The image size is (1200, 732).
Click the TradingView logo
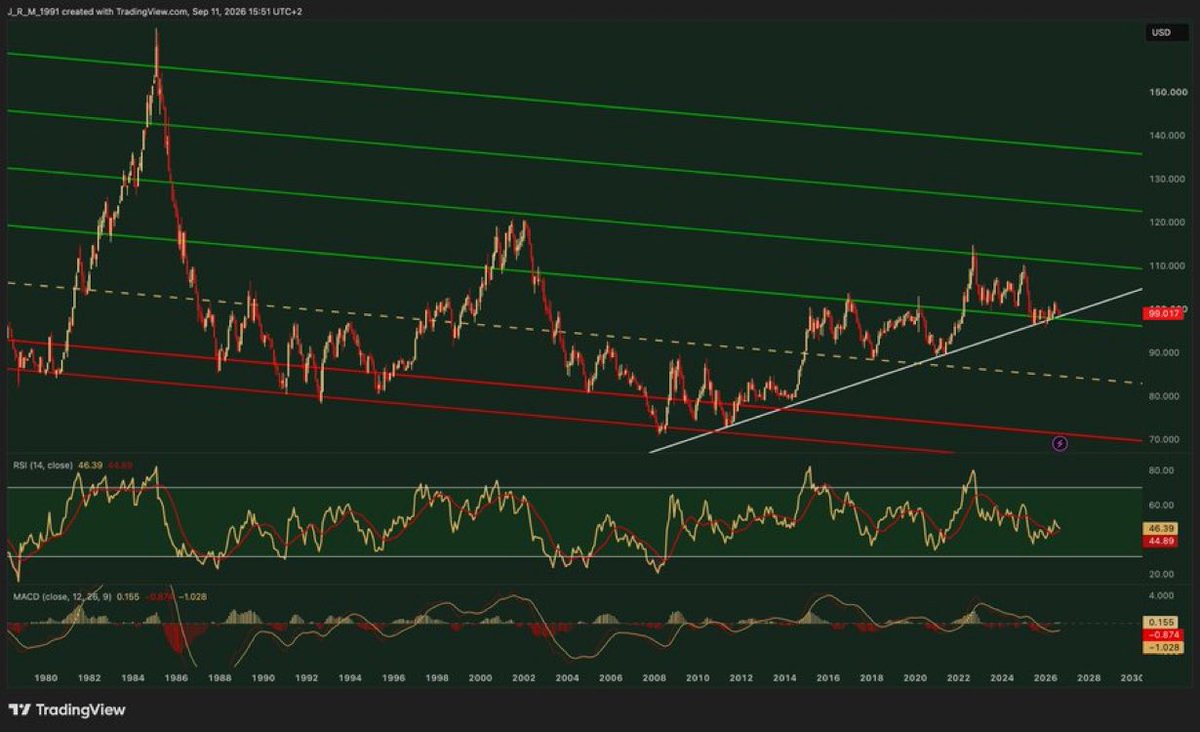(x=68, y=710)
